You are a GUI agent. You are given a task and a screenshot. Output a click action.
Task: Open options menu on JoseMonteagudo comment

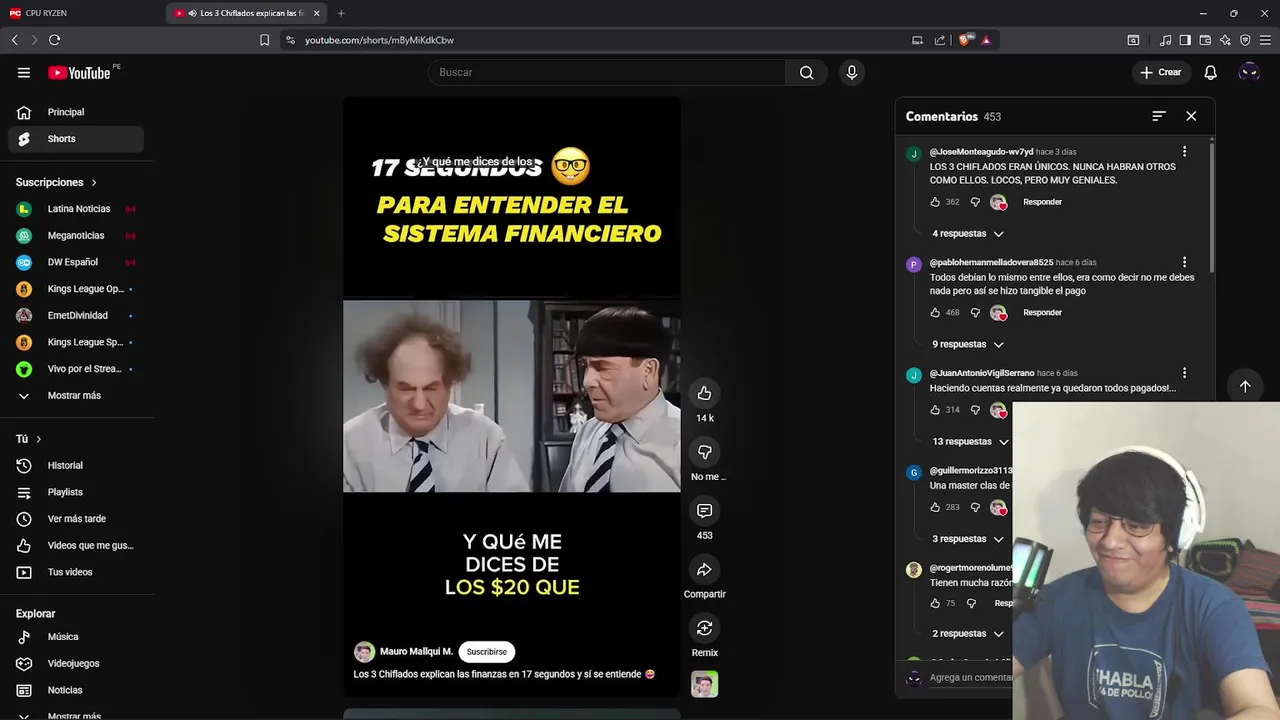tap(1184, 152)
